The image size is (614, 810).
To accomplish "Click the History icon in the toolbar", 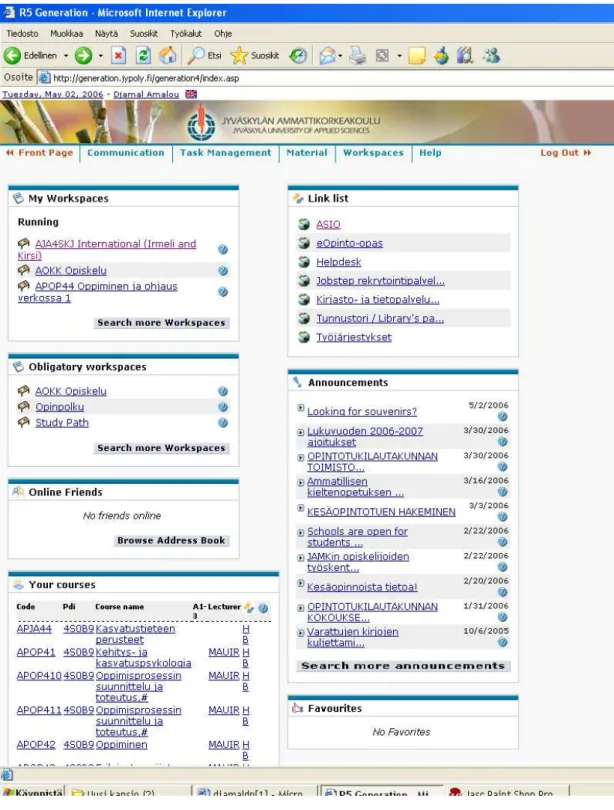I will [298, 55].
